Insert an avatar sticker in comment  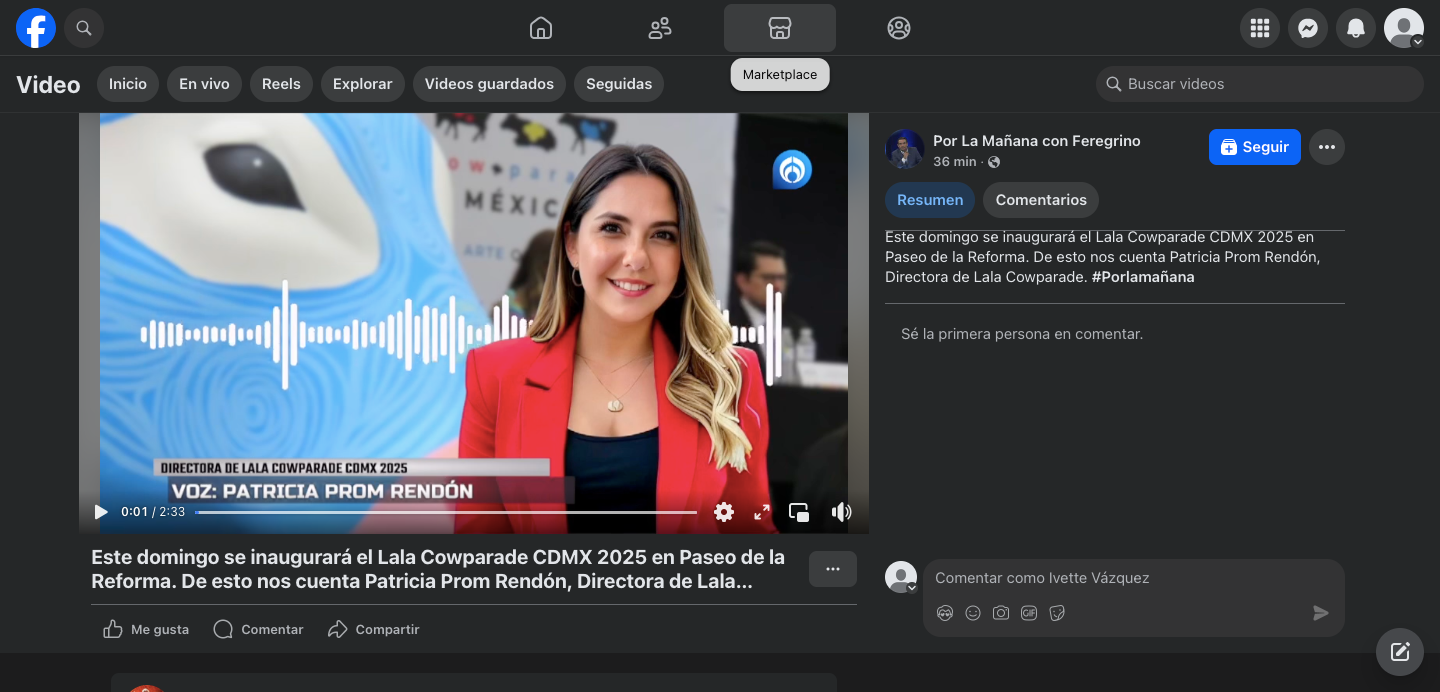point(945,613)
